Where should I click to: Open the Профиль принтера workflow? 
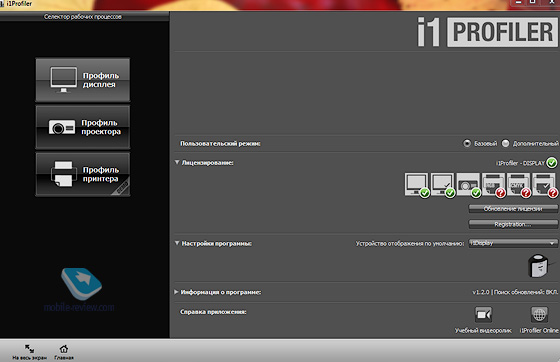(83, 174)
